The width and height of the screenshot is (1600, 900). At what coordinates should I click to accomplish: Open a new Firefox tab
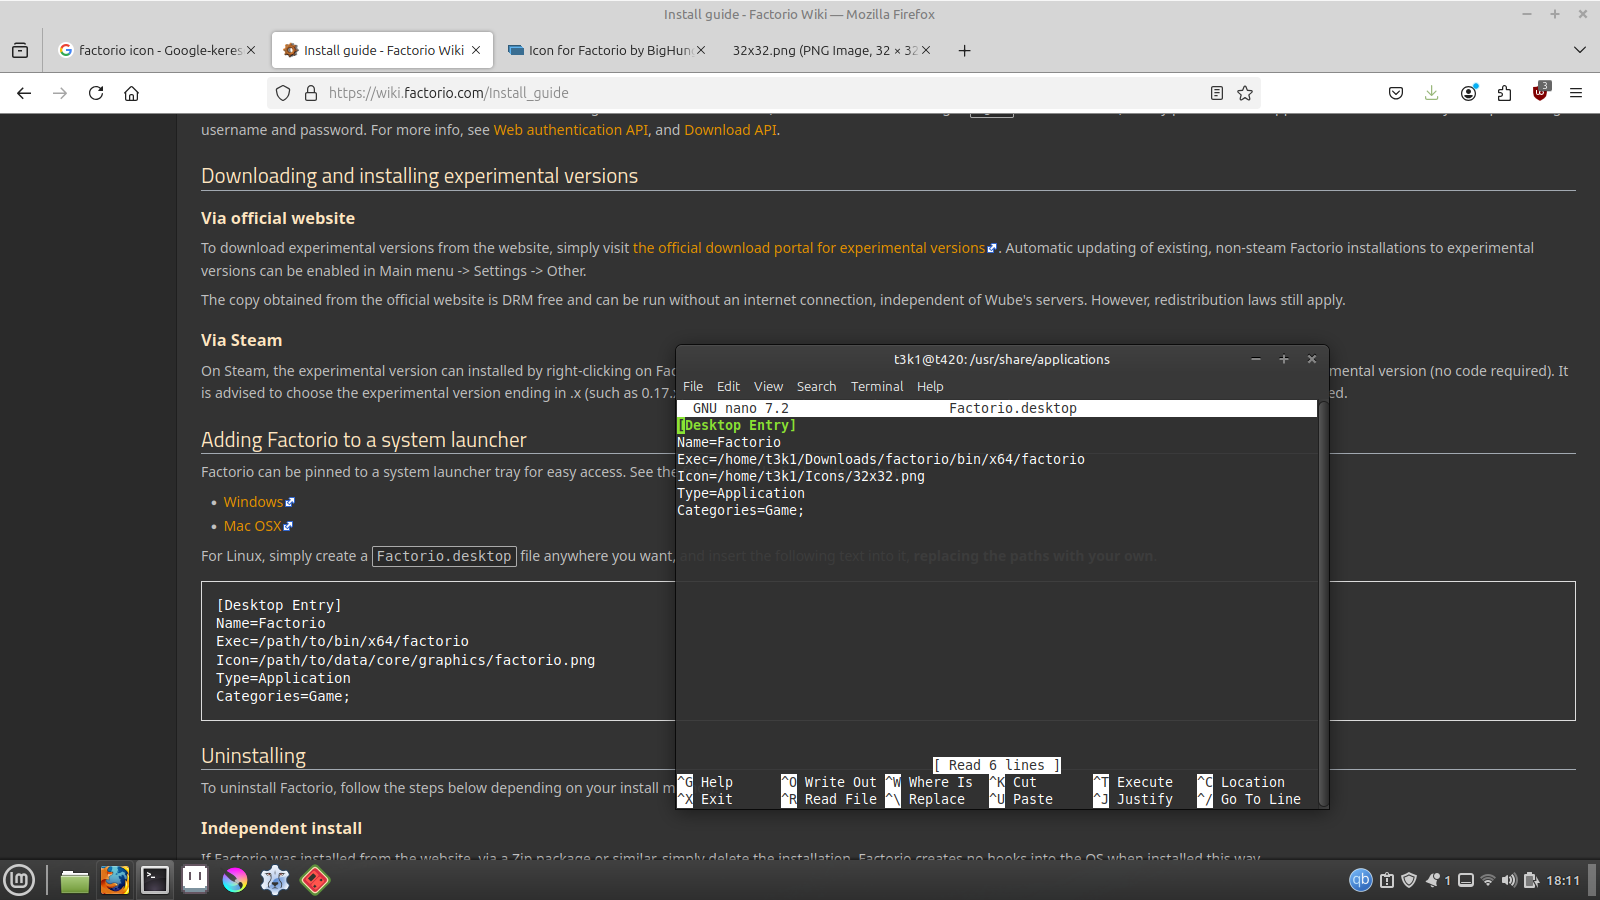pyautogui.click(x=964, y=50)
